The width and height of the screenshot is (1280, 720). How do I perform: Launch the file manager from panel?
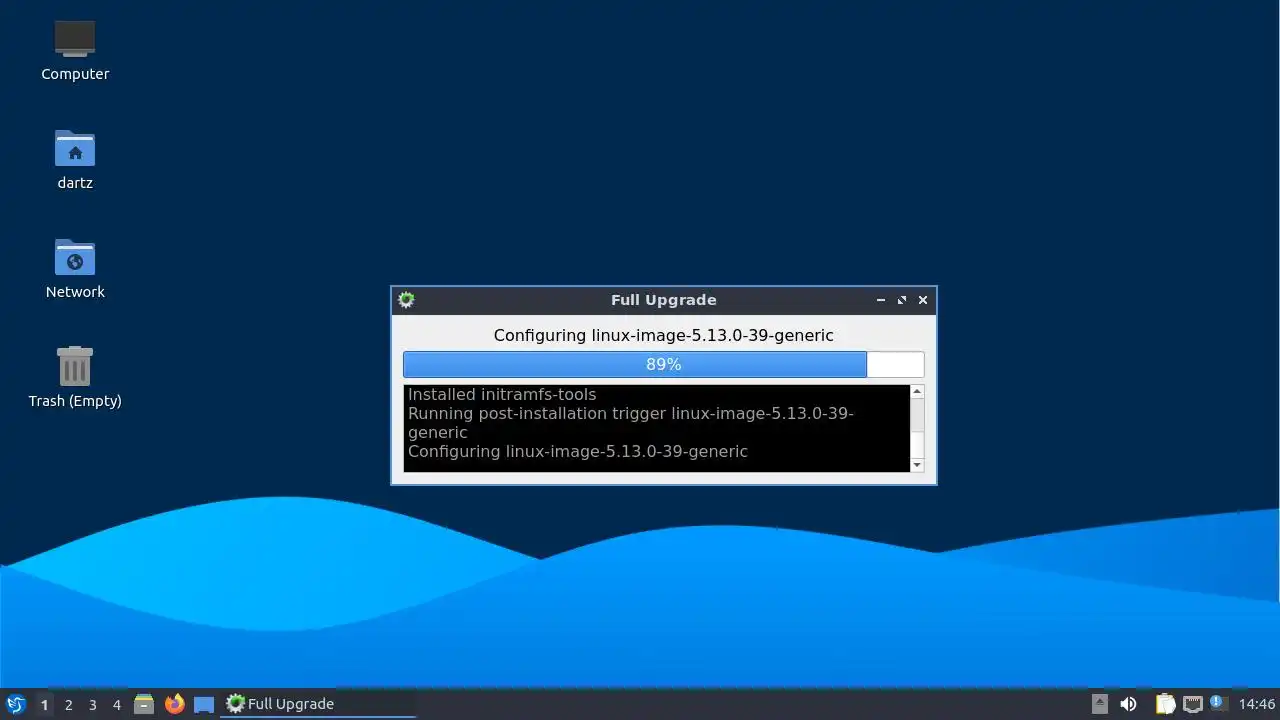[144, 704]
